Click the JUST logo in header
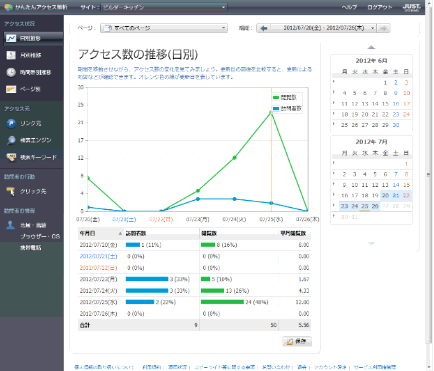434x371 pixels. (412, 7)
